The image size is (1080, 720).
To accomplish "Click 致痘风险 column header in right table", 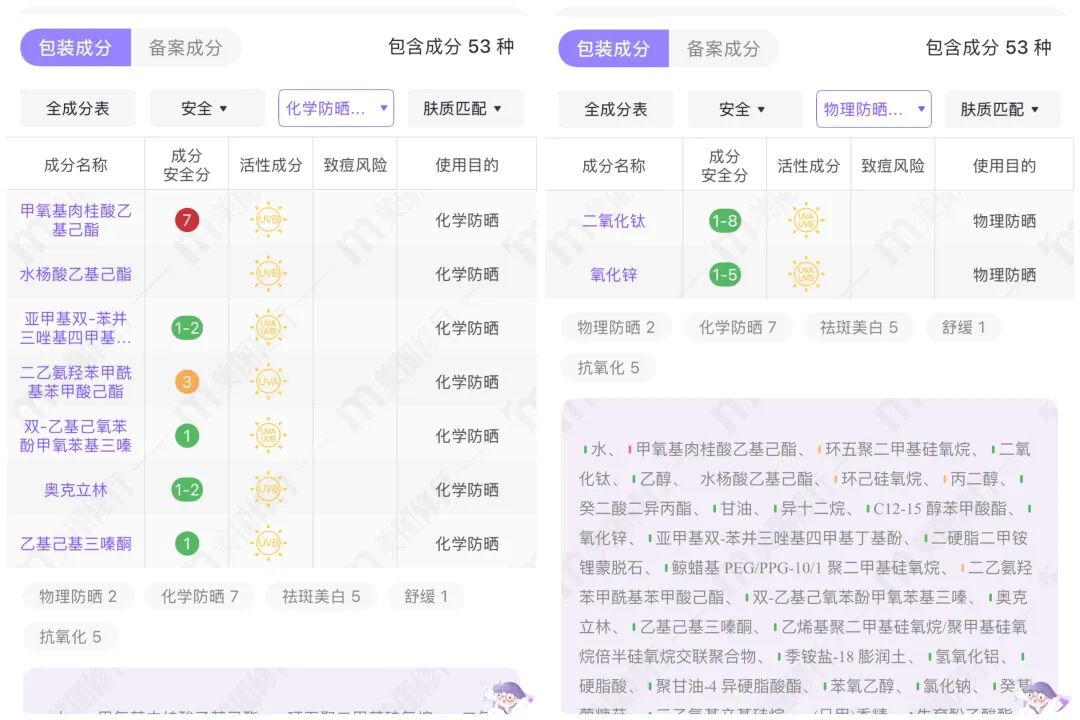I will (893, 165).
